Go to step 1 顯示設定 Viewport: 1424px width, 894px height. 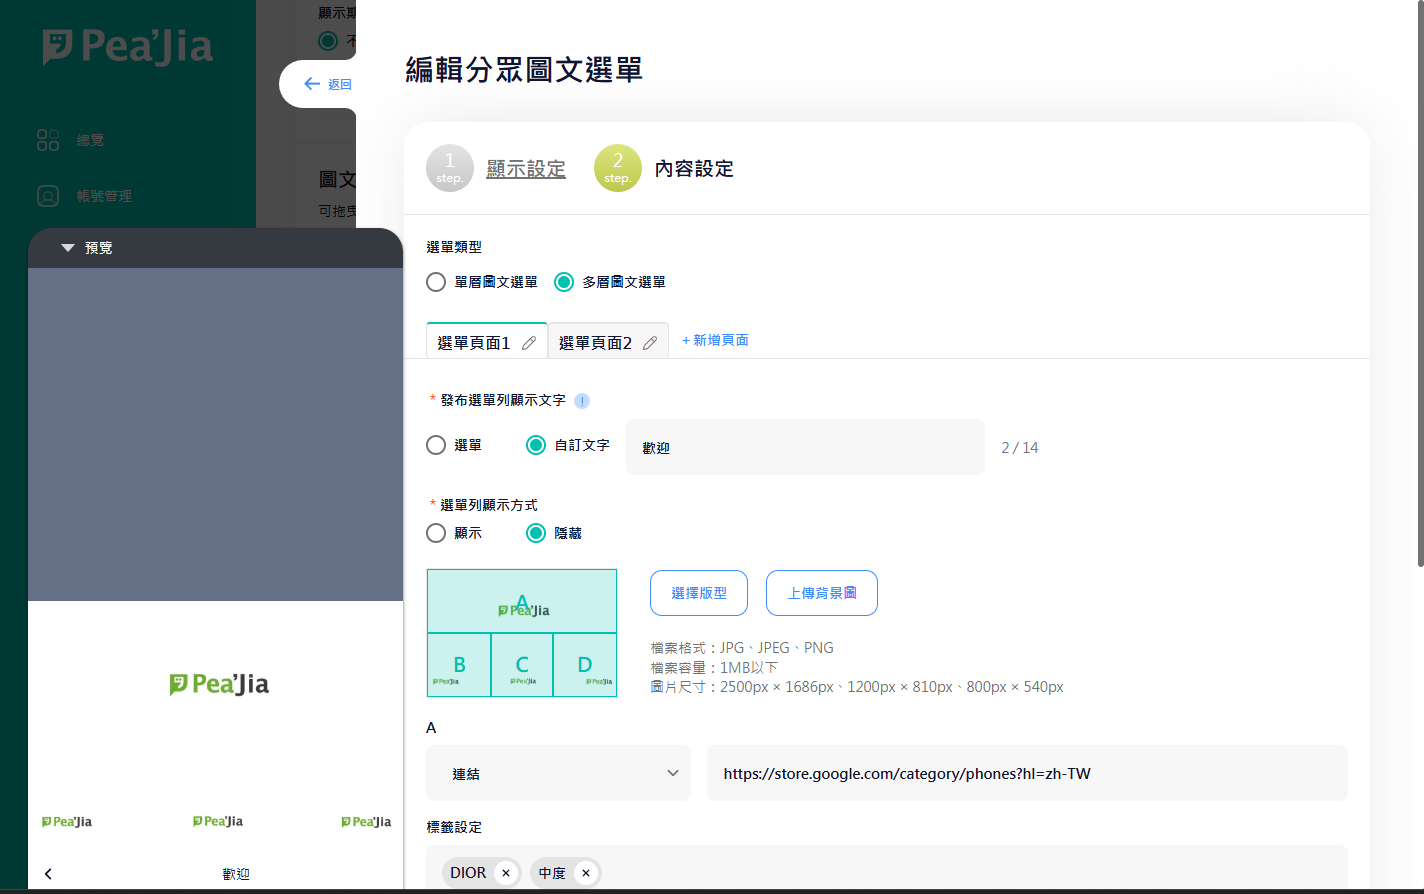tap(525, 169)
